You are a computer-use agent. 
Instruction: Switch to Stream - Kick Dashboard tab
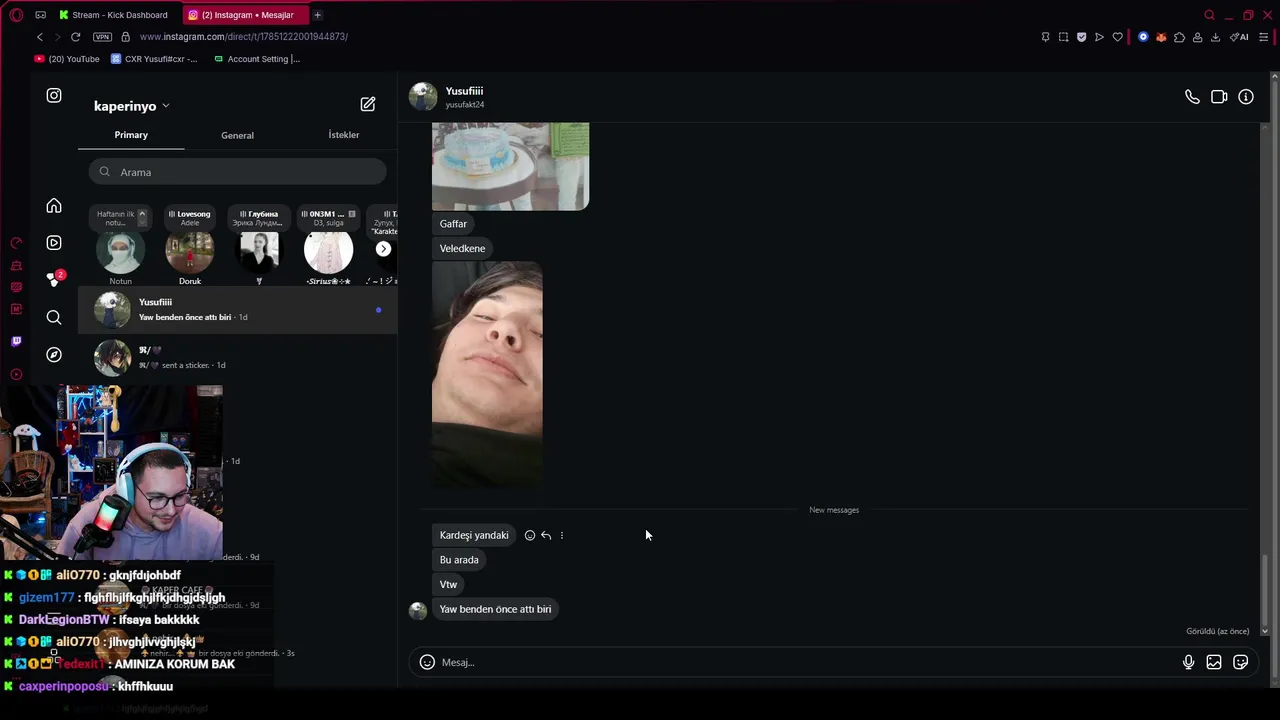[113, 15]
